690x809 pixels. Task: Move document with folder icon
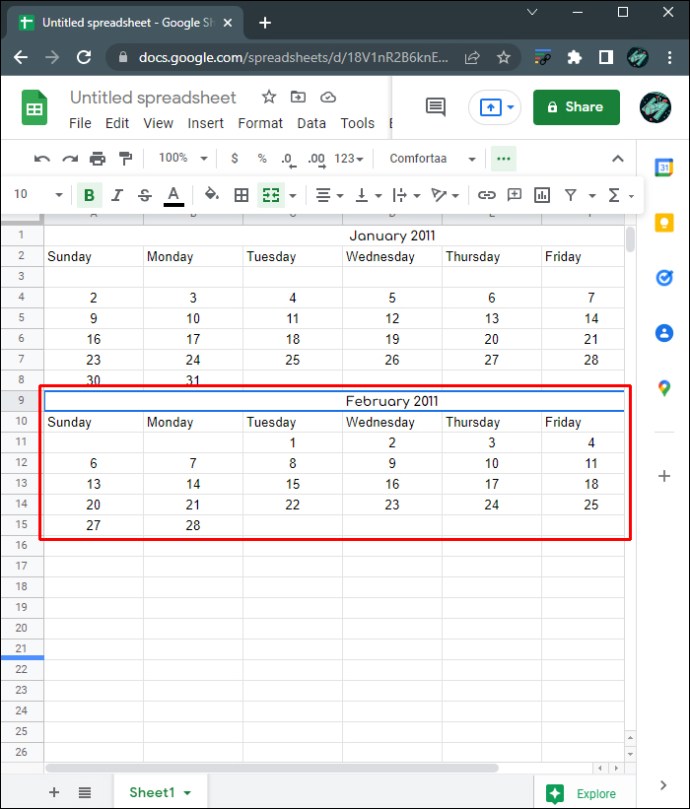[x=298, y=96]
